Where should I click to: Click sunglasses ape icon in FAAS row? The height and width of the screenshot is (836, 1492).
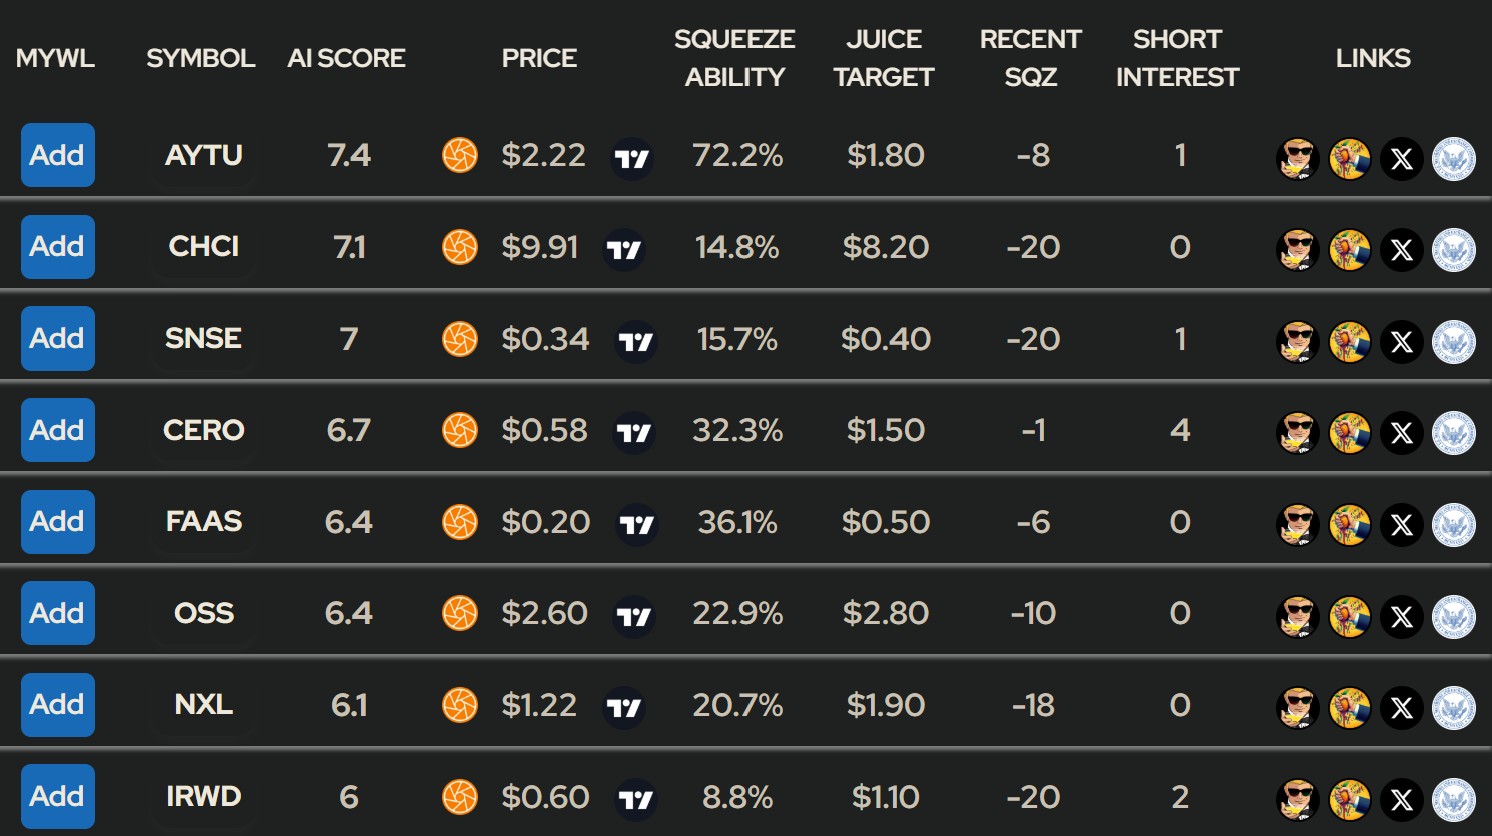pyautogui.click(x=1298, y=525)
